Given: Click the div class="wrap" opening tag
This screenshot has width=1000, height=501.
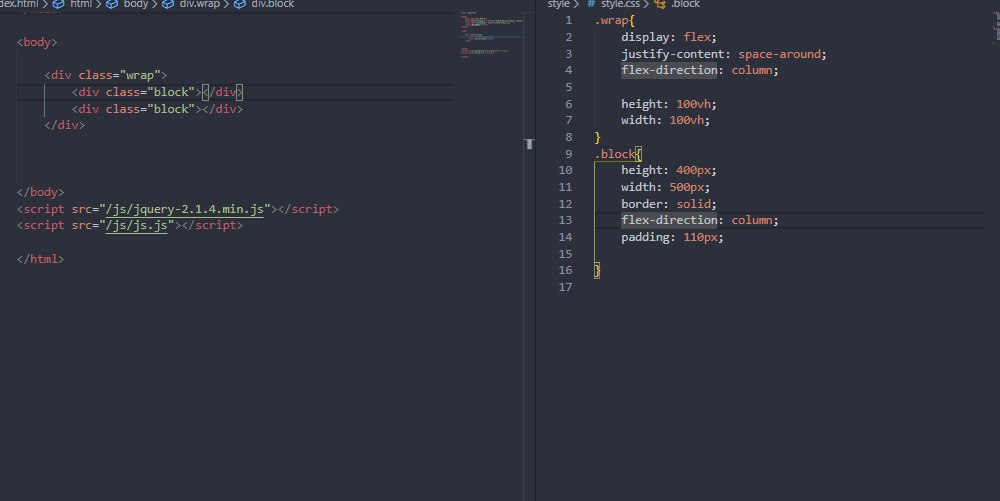Looking at the screenshot, I should click(x=106, y=75).
